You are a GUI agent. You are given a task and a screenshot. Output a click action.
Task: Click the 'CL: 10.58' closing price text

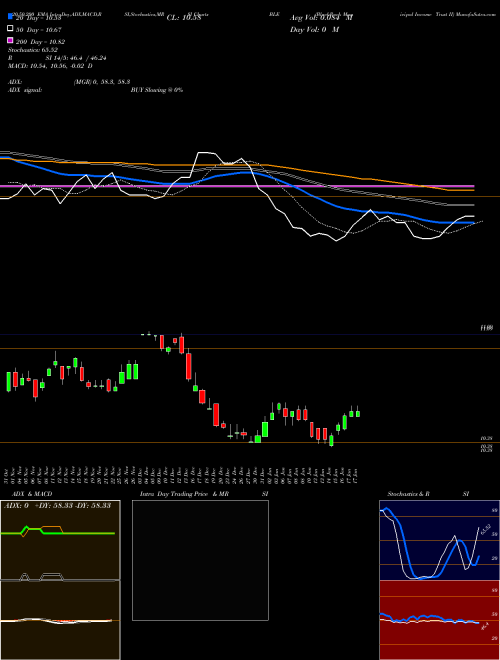184,18
